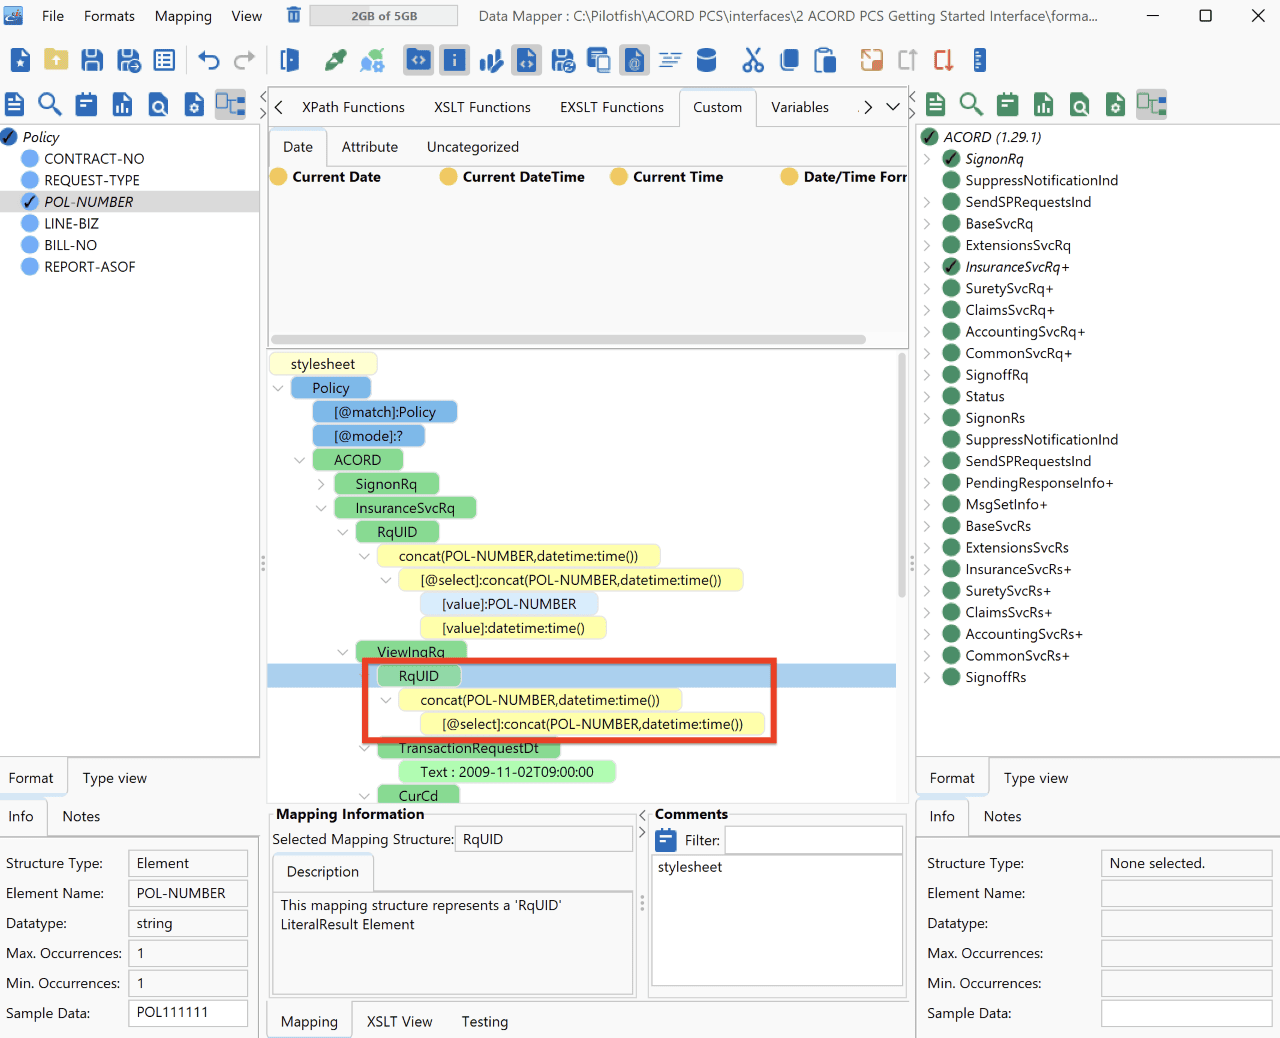Switch to the XSLT View tab
Image resolution: width=1280 pixels, height=1038 pixels.
pos(400,1021)
